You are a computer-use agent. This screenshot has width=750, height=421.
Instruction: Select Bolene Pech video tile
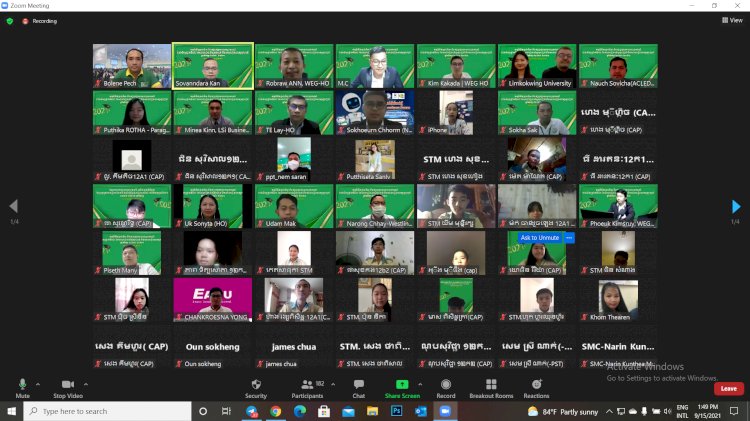pyautogui.click(x=132, y=66)
